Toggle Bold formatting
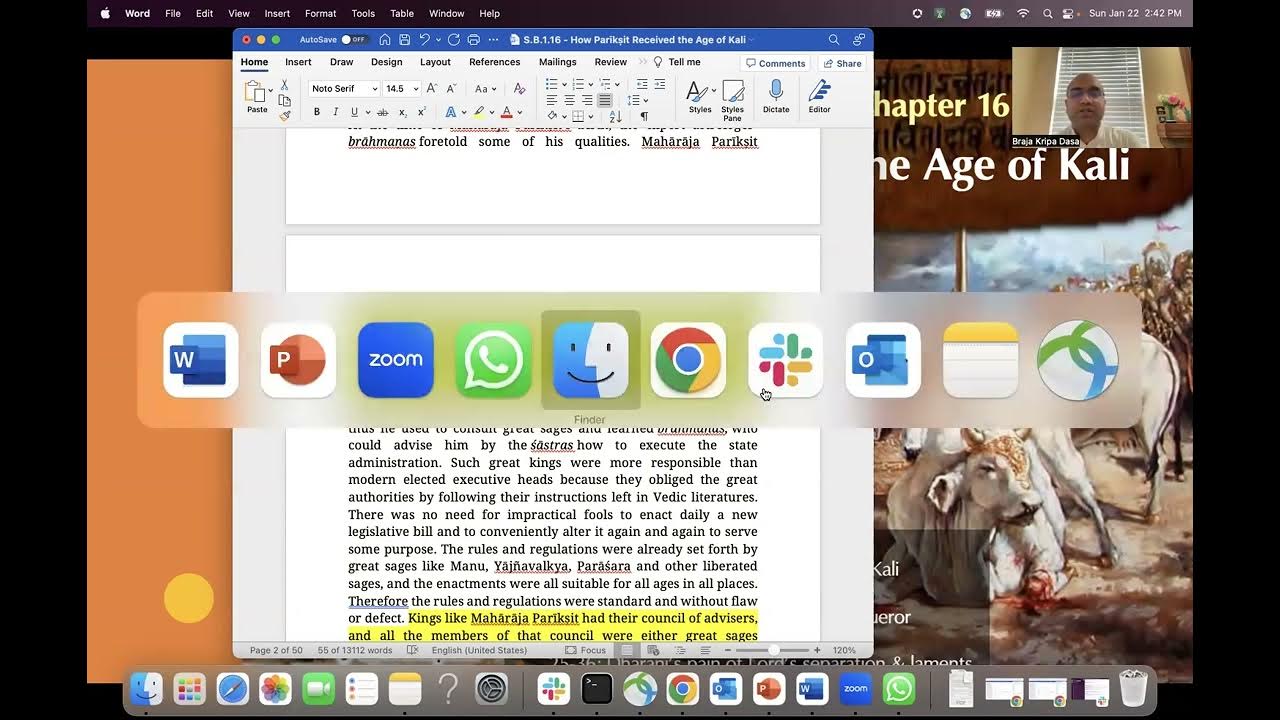This screenshot has height=720, width=1280. 317,112
